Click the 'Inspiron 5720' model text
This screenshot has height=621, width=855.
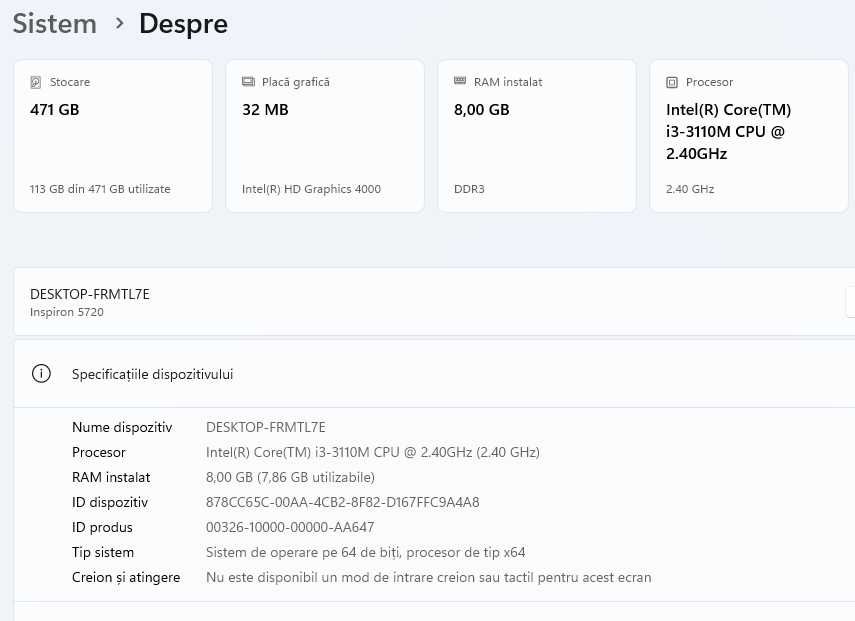(x=67, y=312)
